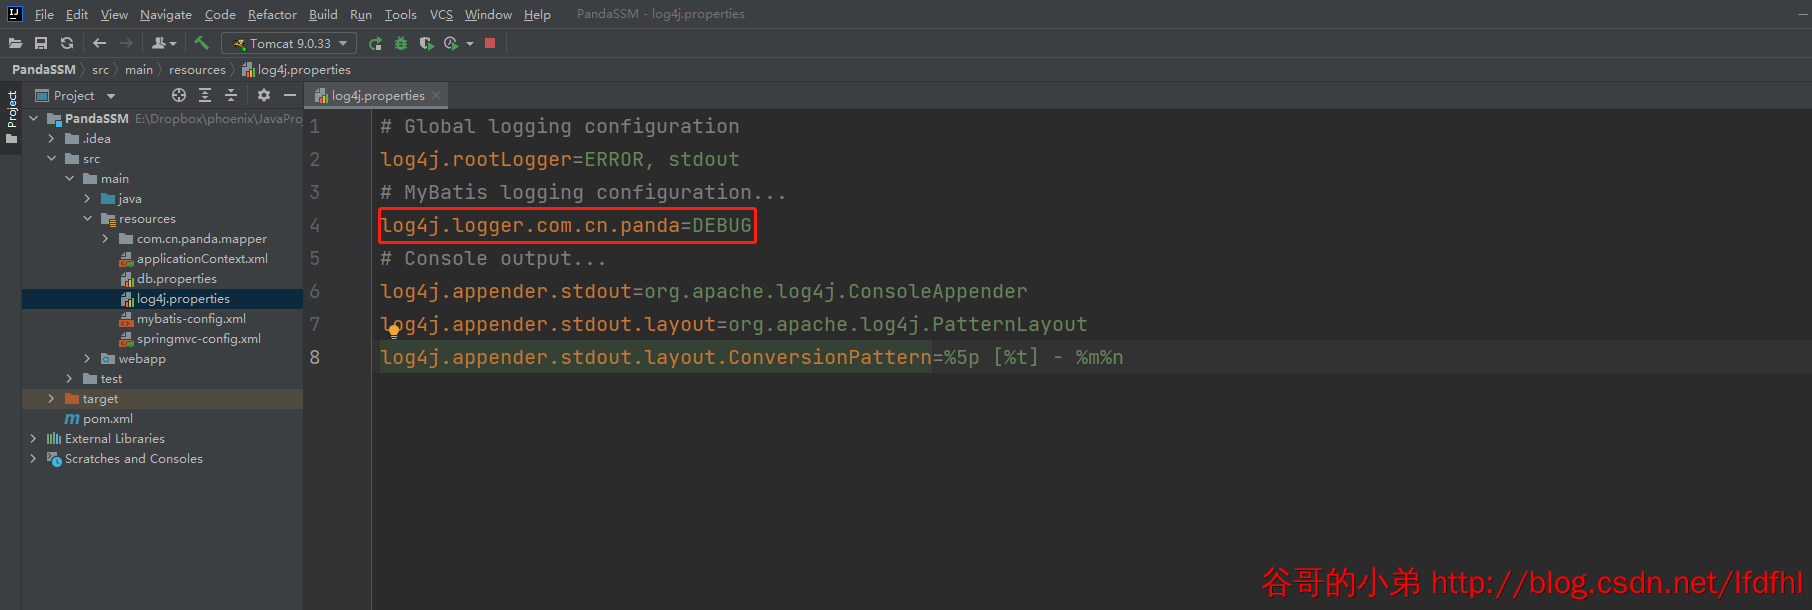Collapse the src folder chevron
The width and height of the screenshot is (1812, 610).
(x=51, y=158)
